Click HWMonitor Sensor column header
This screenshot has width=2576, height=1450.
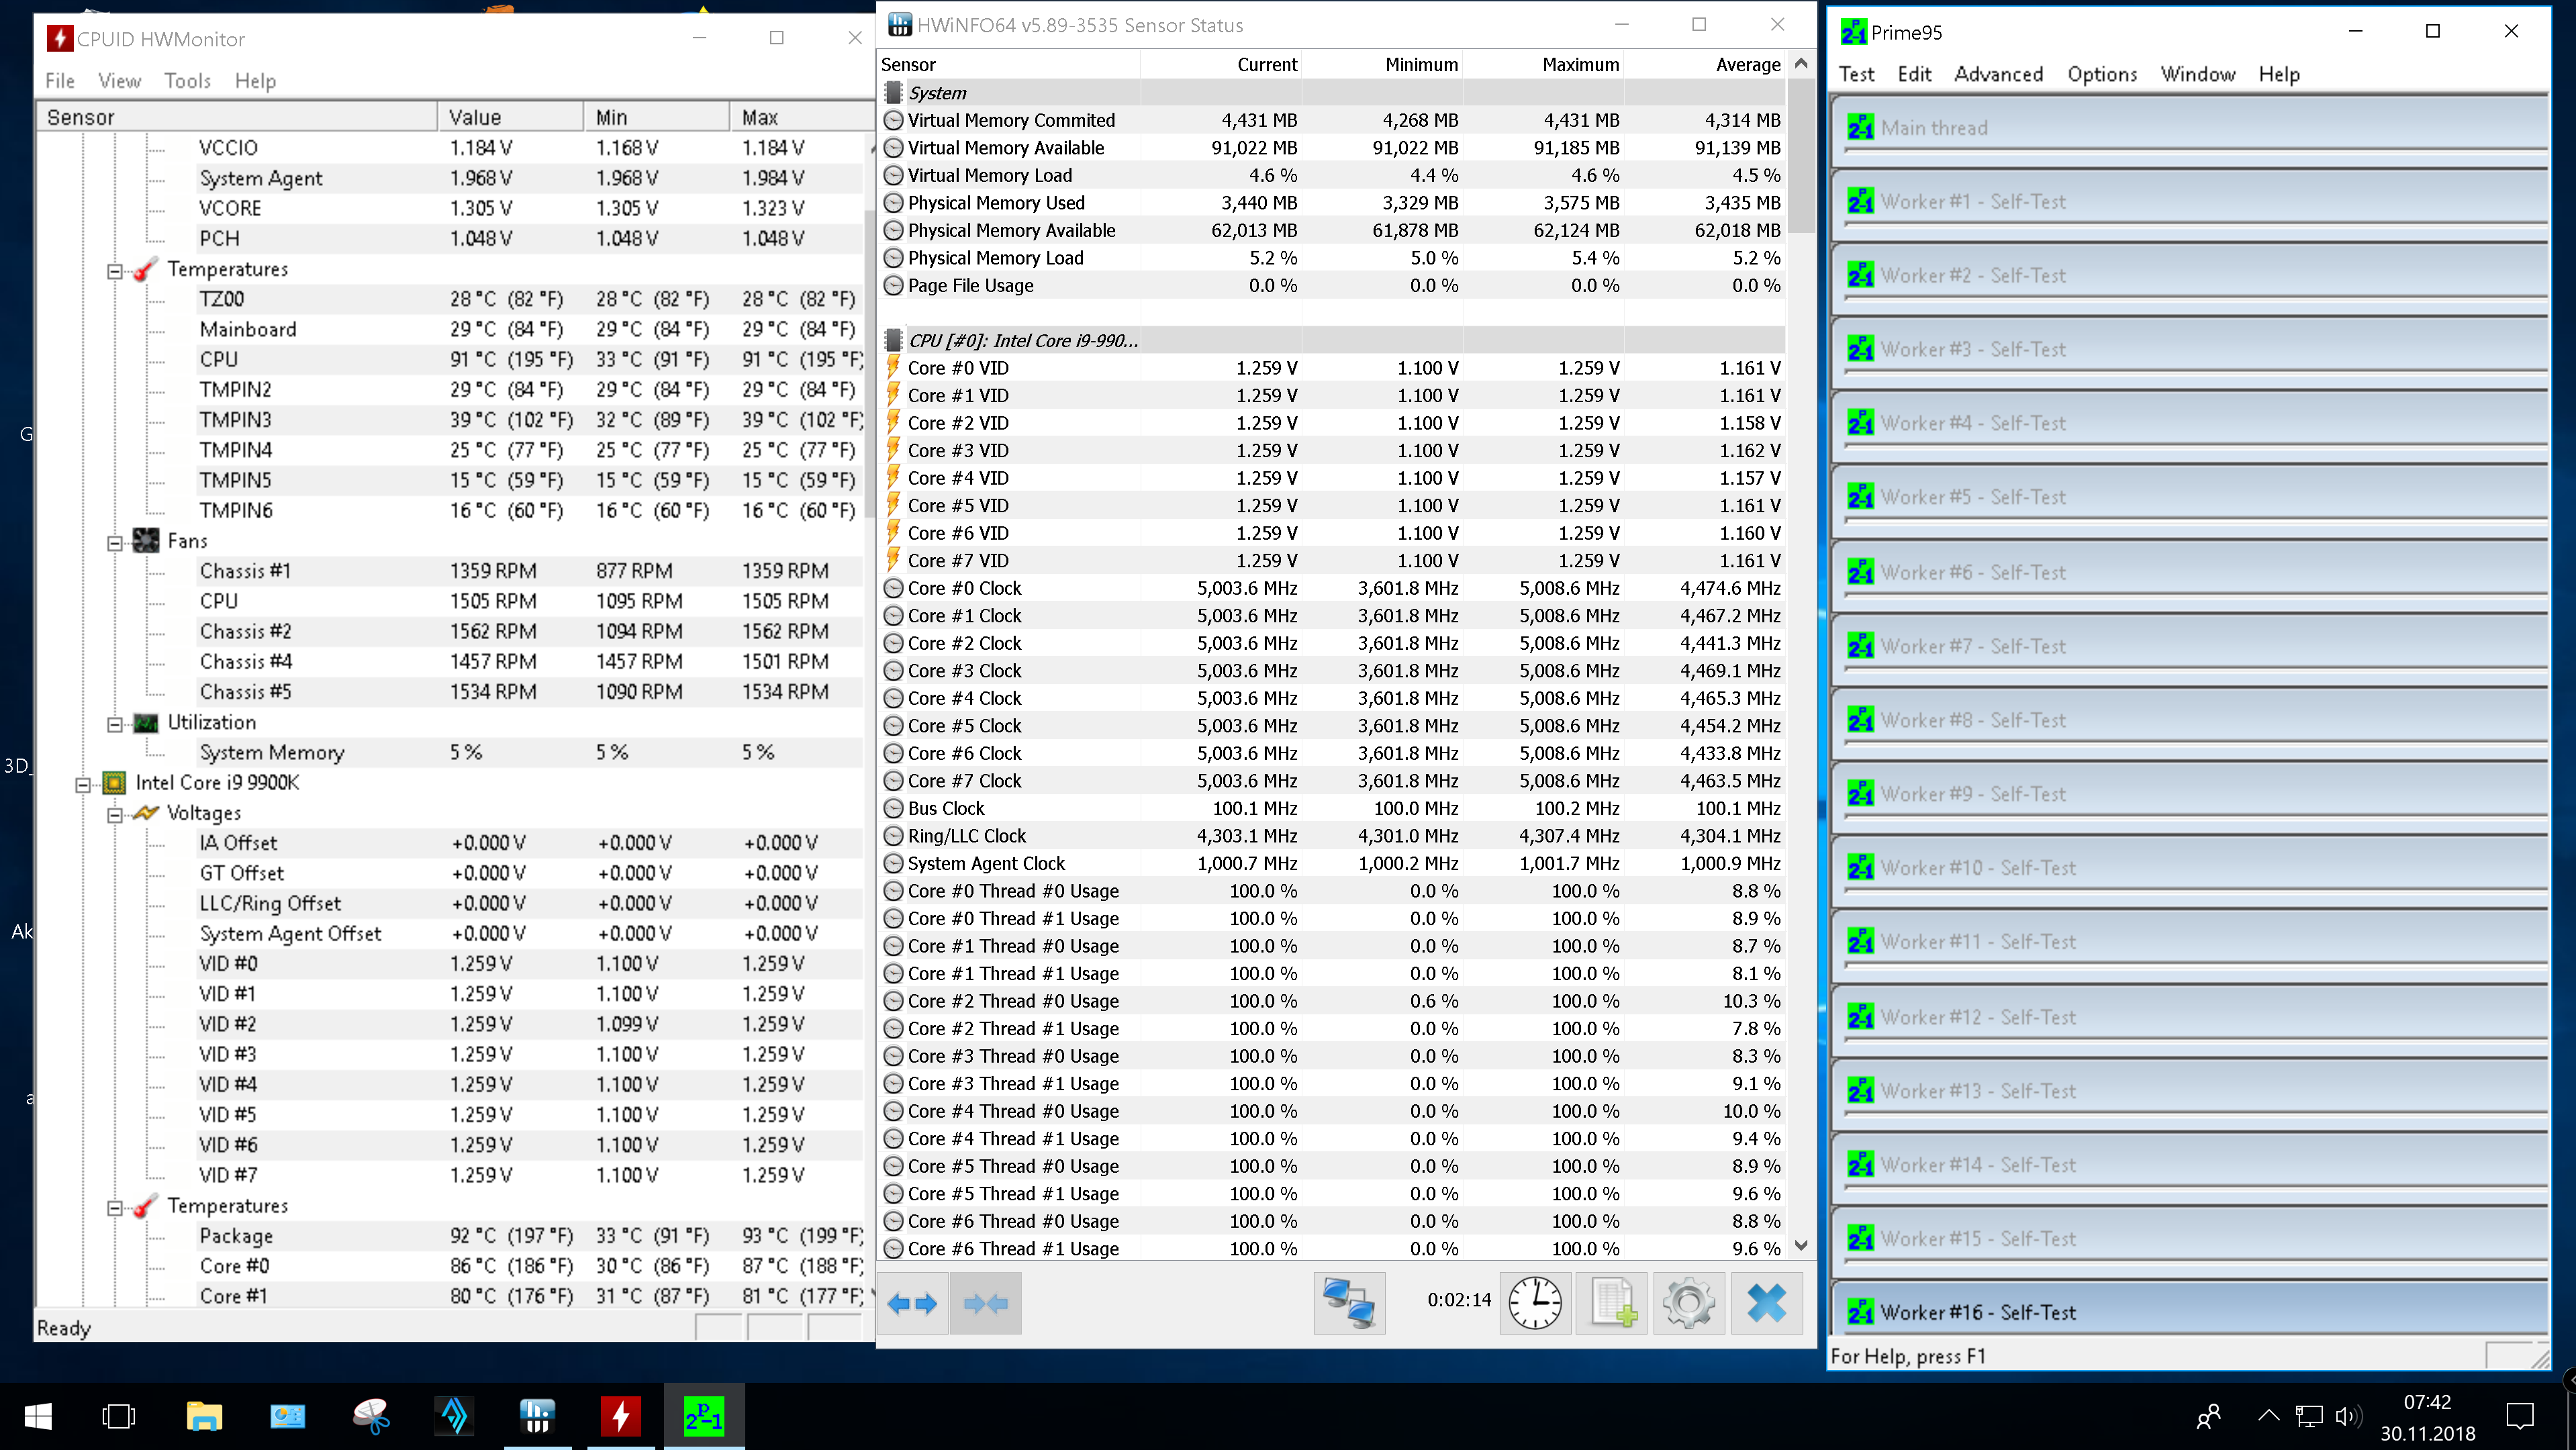tap(238, 117)
